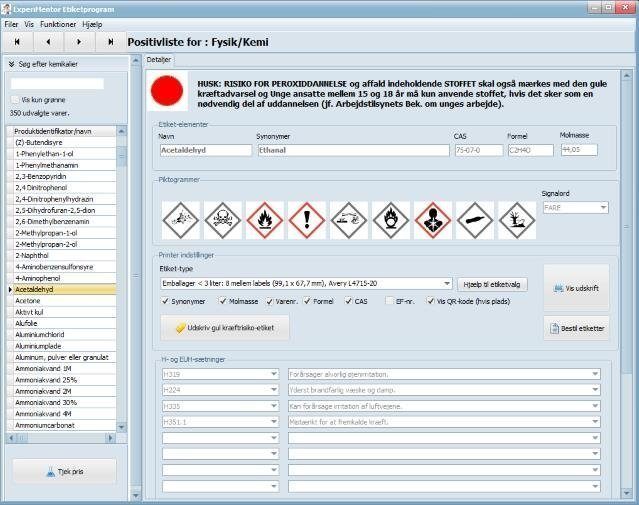Click the 'Vis udskrift' button
The width and height of the screenshot is (639, 505).
pos(576,288)
